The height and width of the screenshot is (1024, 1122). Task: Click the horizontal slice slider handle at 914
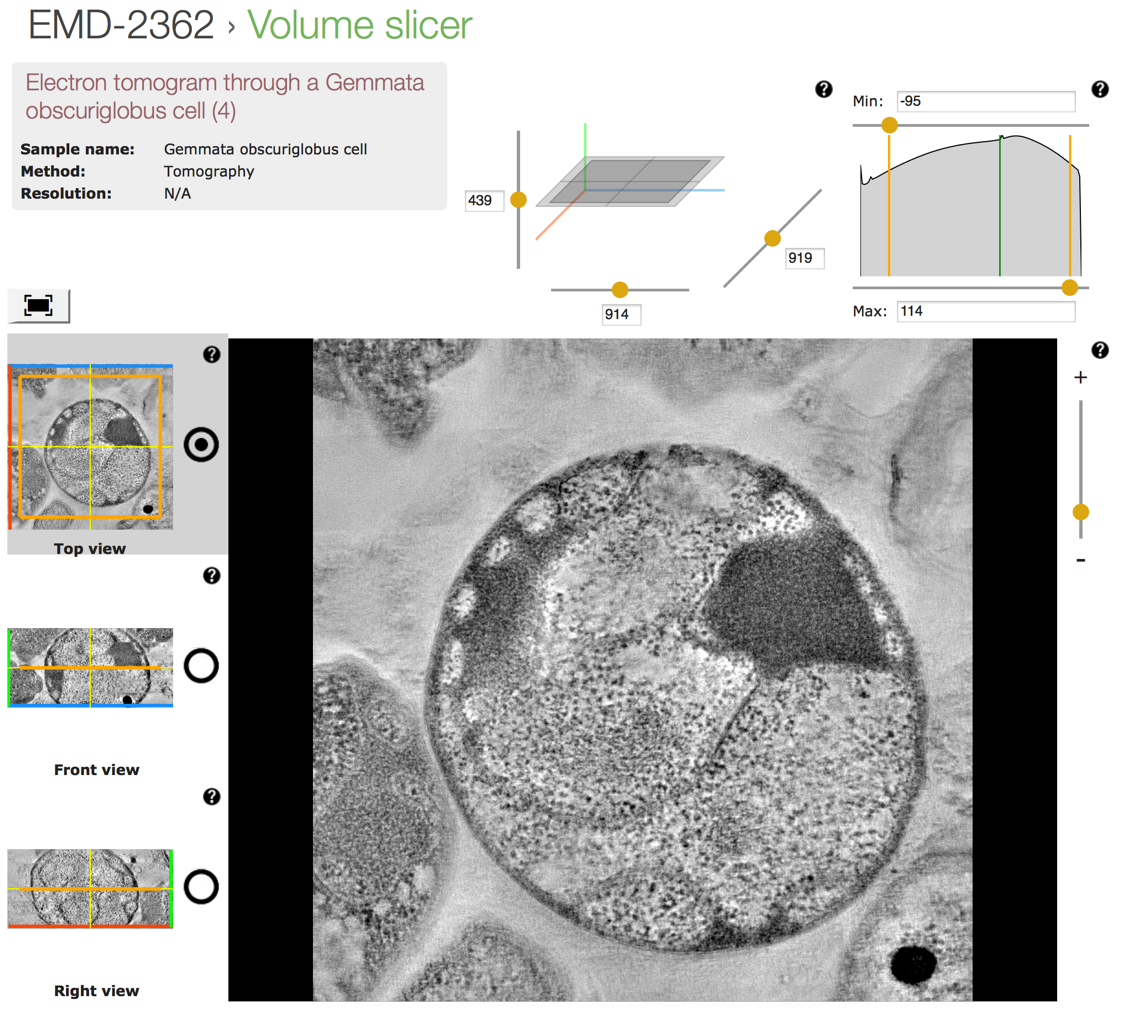pos(620,290)
